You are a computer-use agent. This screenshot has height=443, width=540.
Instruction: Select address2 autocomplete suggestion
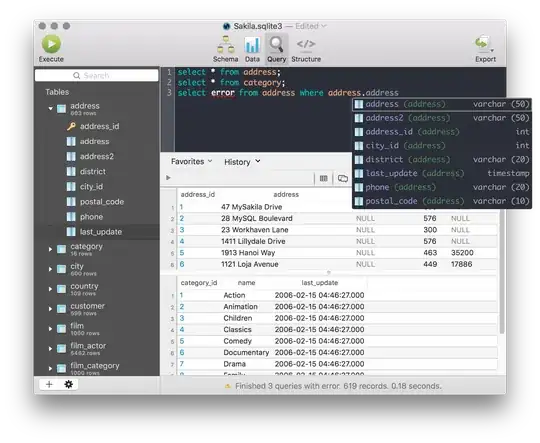click(442, 118)
